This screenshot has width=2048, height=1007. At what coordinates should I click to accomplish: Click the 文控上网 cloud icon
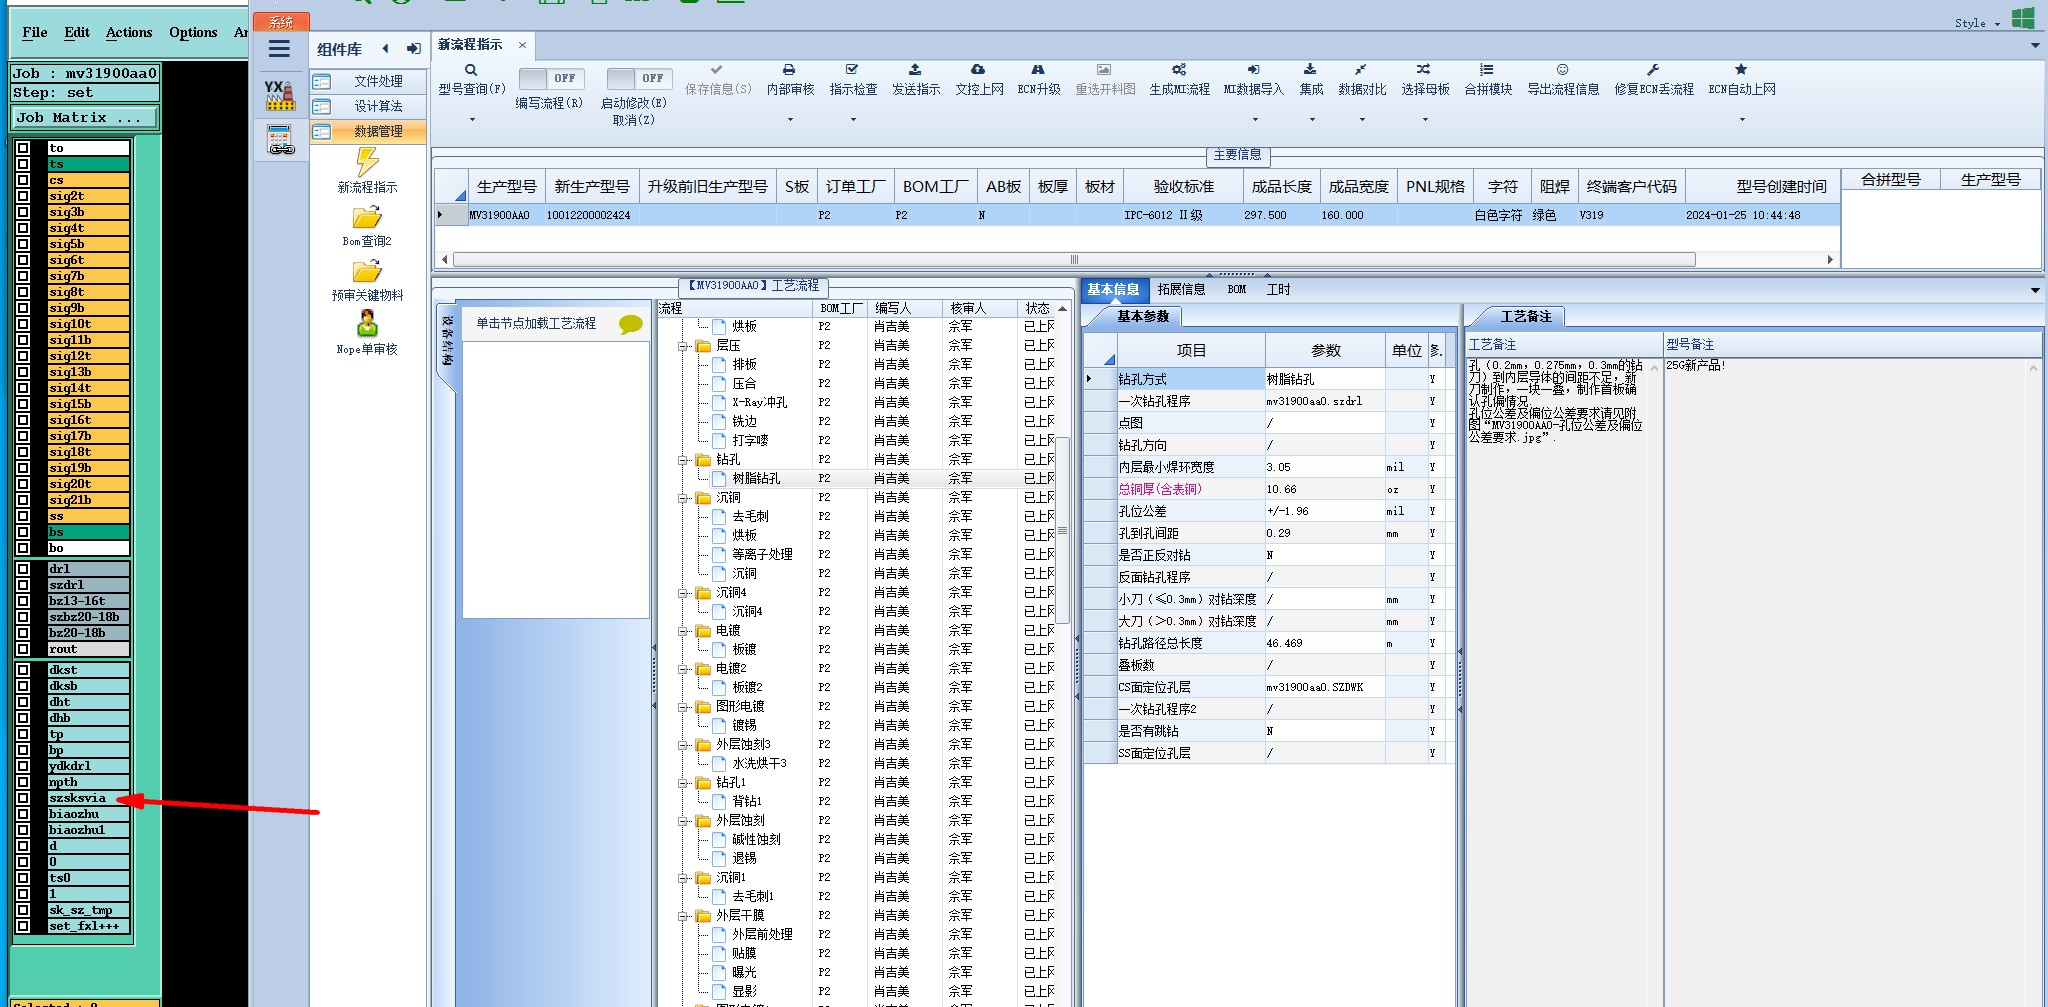point(978,70)
